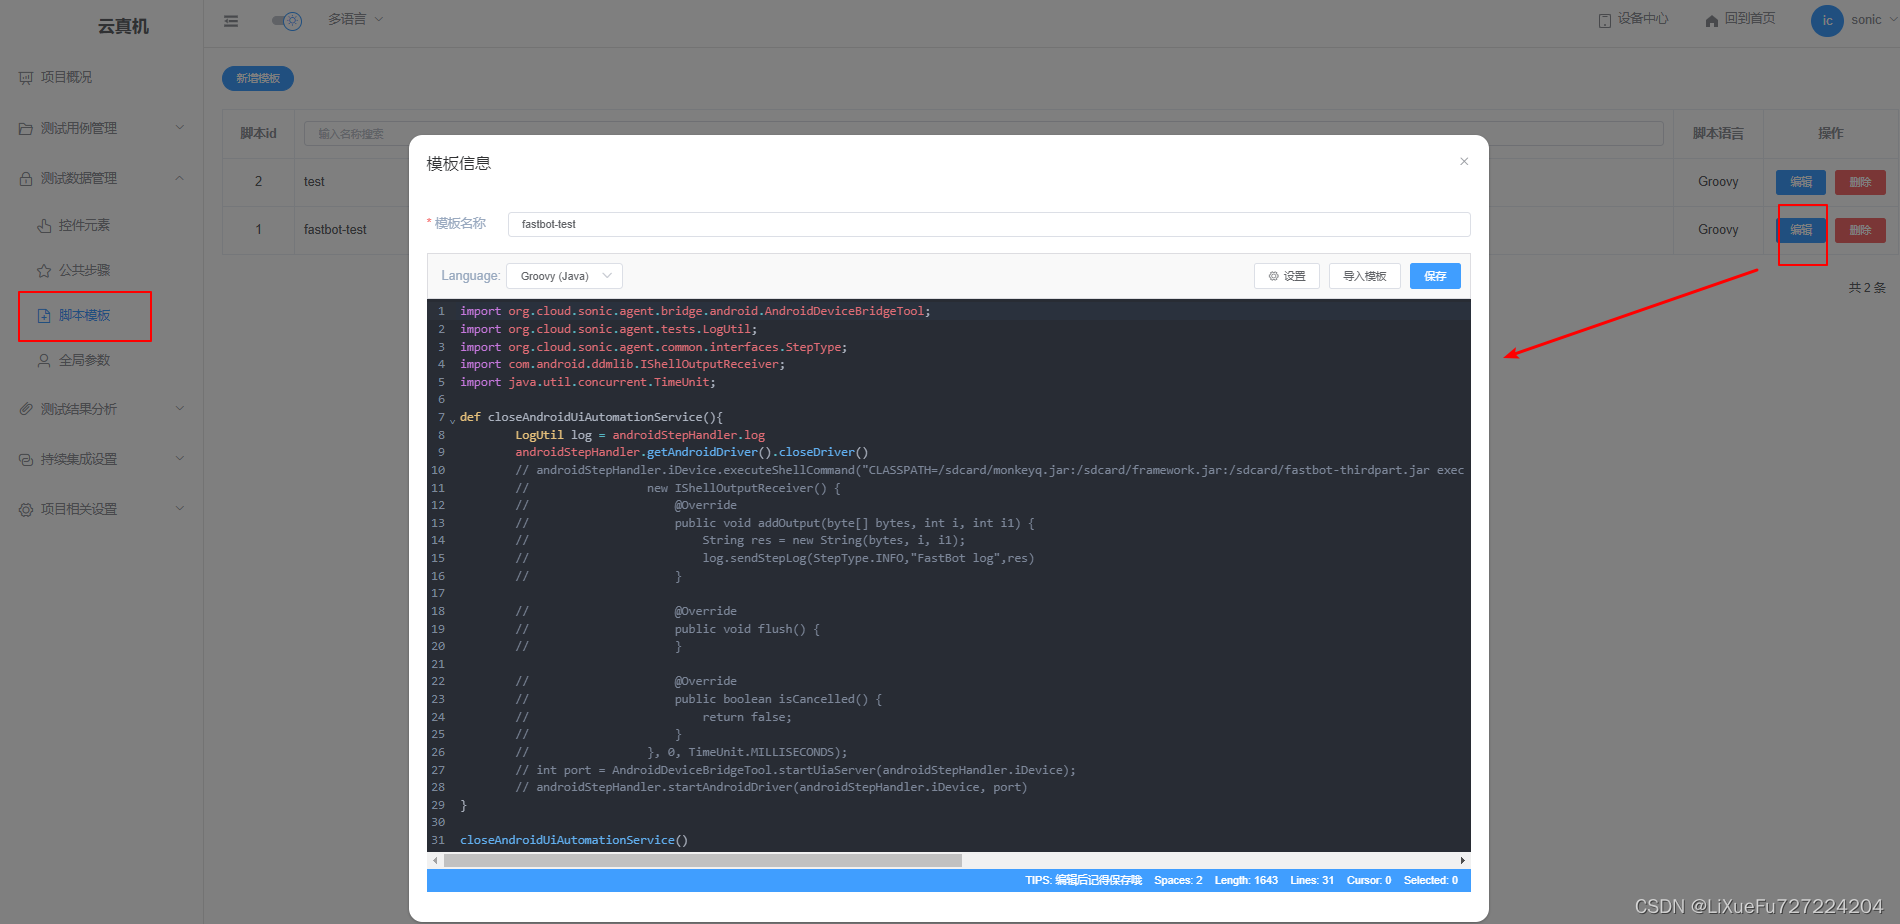Expand 测试结果分析 sidebar menu
This screenshot has height=924, width=1900.
102,409
